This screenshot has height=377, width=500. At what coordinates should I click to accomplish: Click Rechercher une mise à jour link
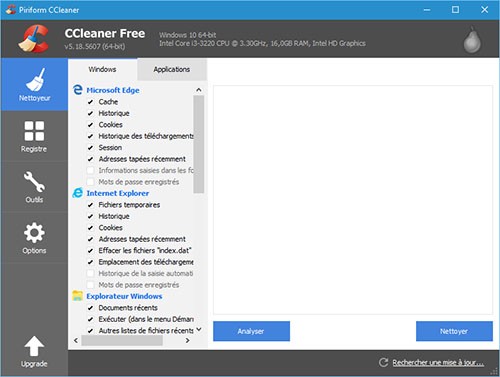point(438,362)
